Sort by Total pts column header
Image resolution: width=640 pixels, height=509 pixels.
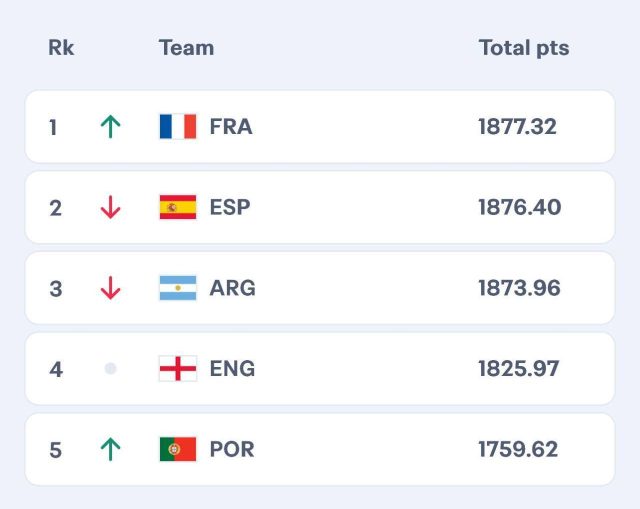524,47
